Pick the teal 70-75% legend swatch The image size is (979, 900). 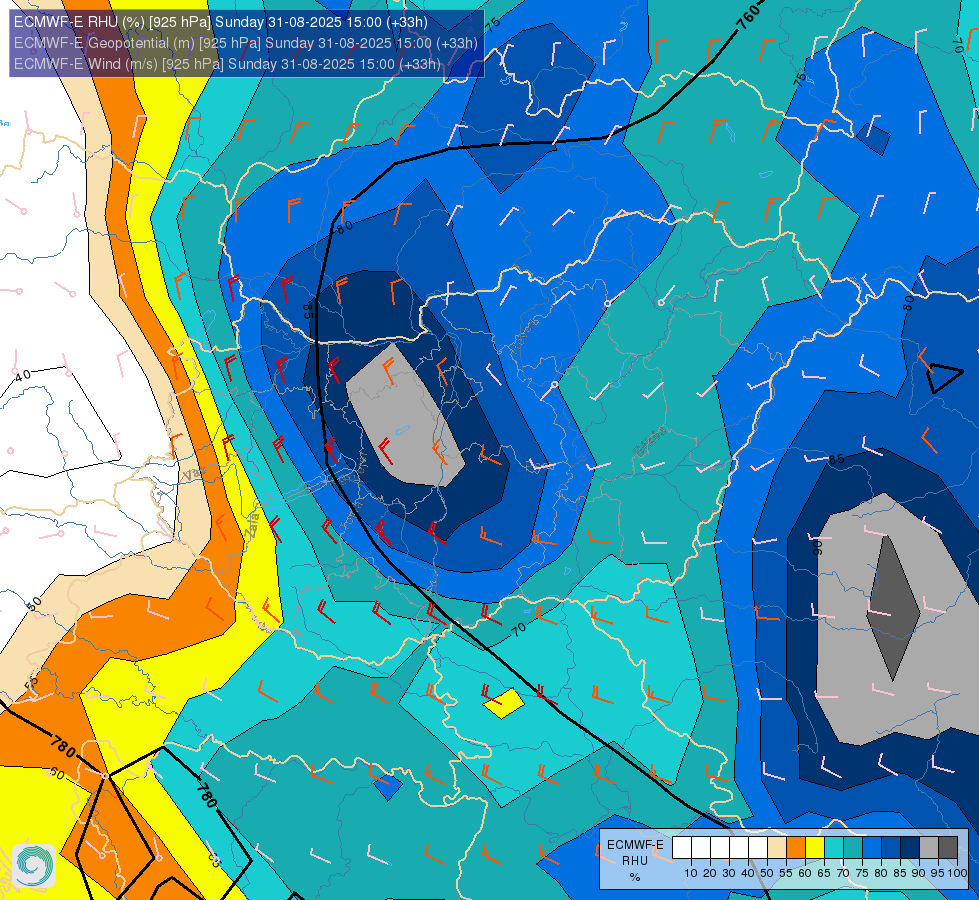(x=853, y=848)
